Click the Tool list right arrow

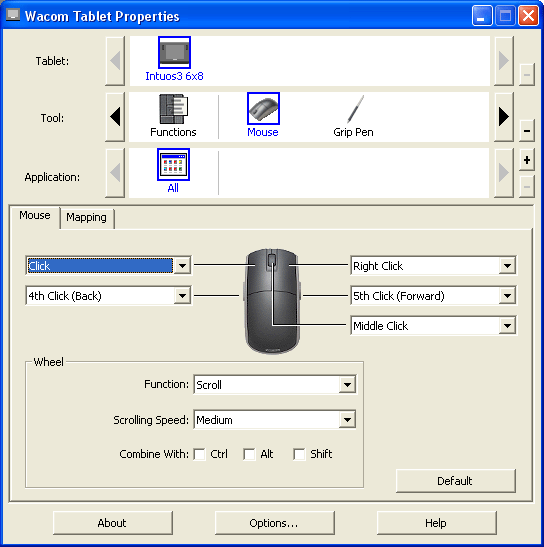pos(504,117)
